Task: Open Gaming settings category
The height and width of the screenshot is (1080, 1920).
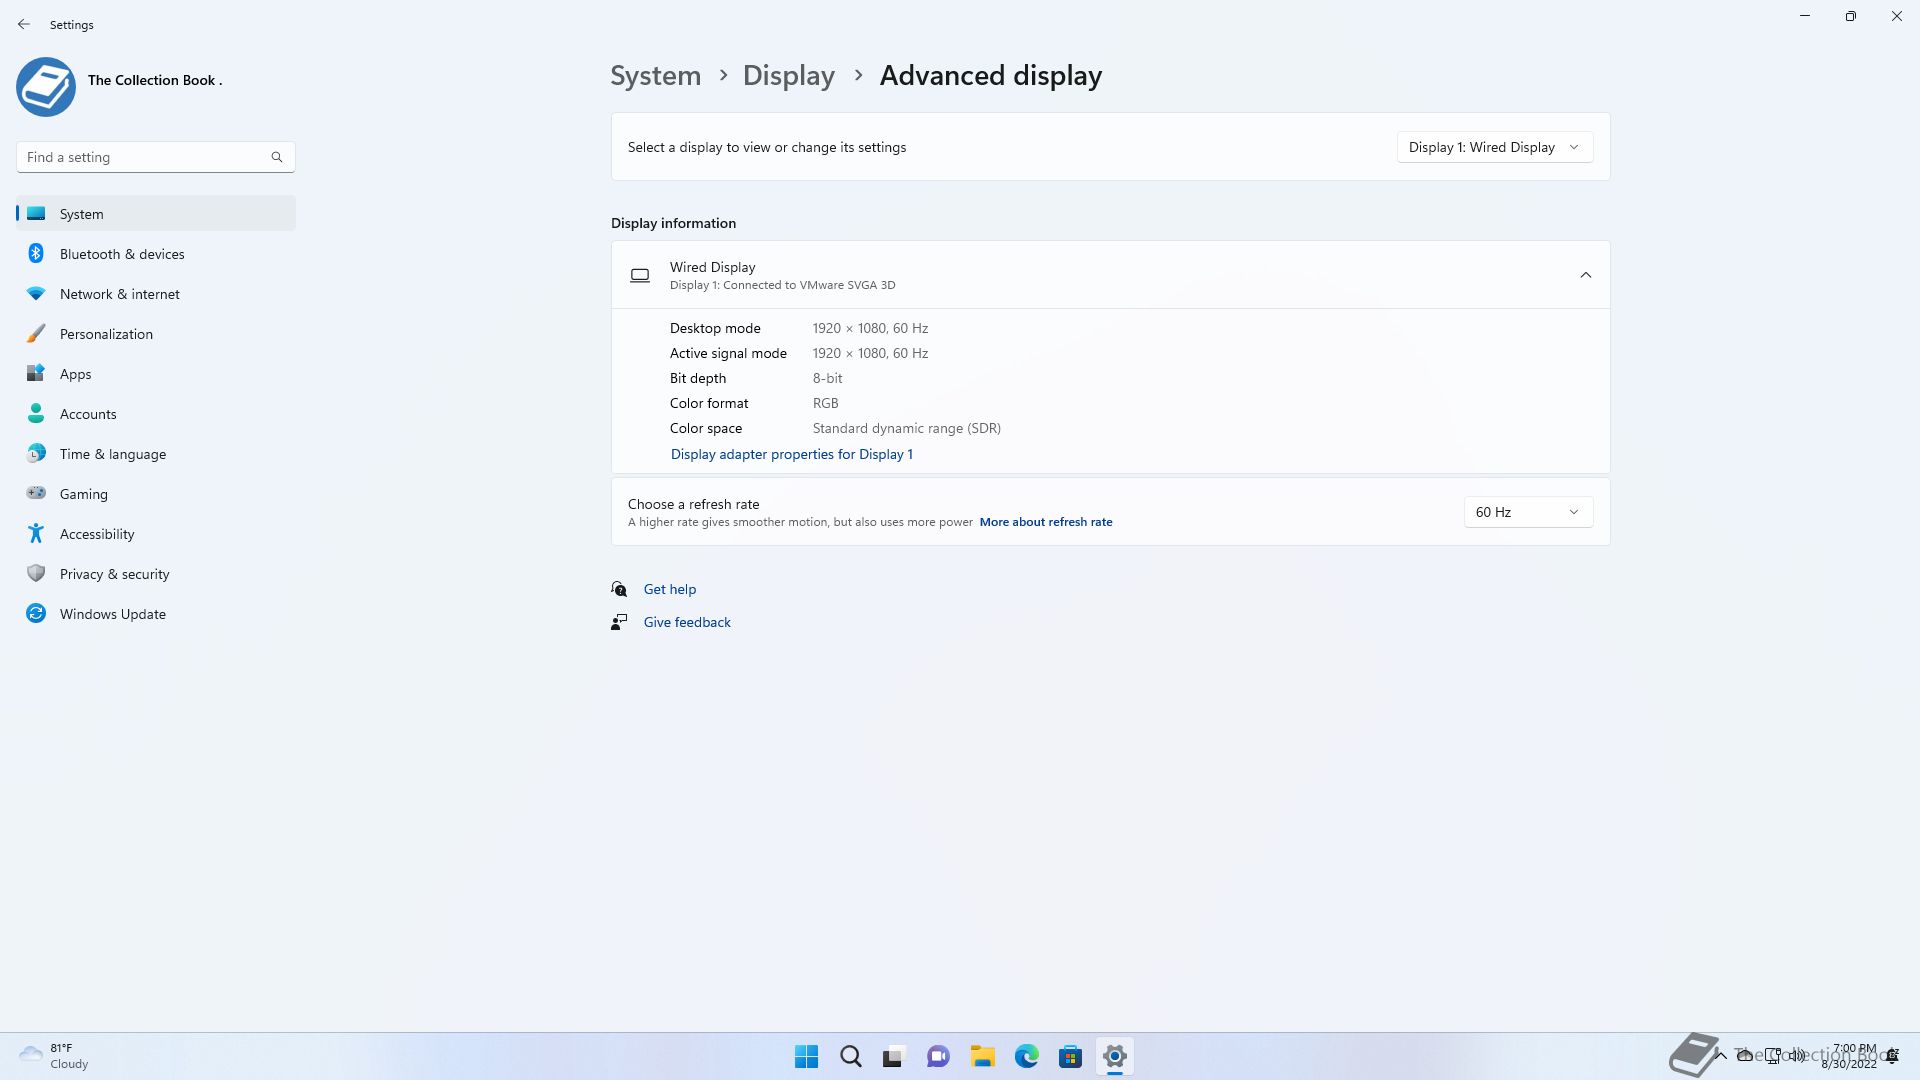Action: 83,494
